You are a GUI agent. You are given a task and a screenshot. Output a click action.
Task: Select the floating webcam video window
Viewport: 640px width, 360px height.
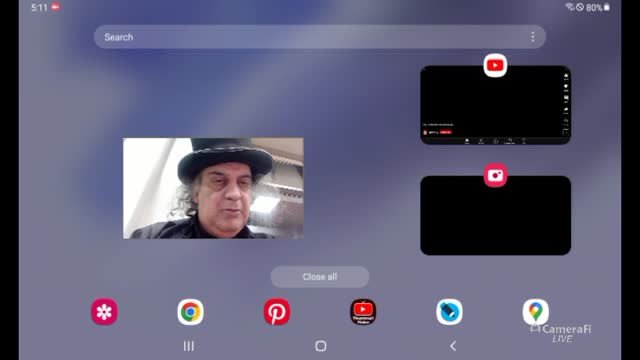coord(213,188)
